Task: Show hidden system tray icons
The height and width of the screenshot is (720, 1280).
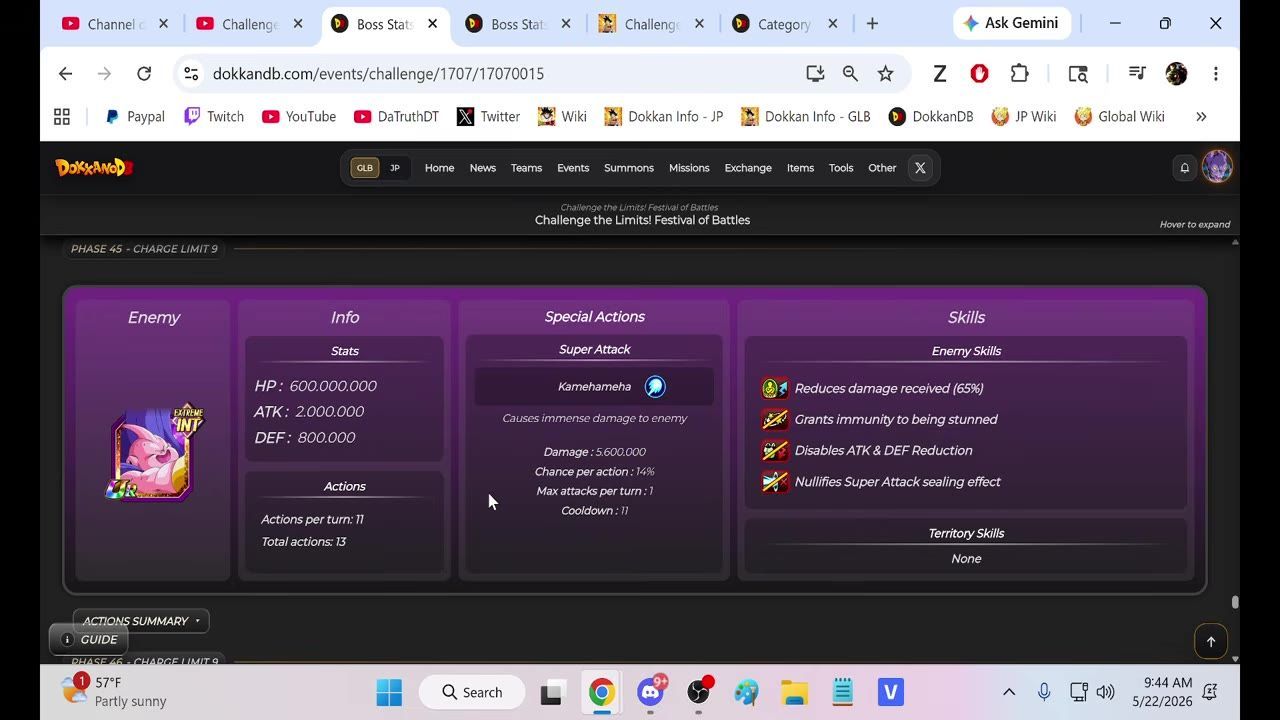Action: click(1009, 692)
